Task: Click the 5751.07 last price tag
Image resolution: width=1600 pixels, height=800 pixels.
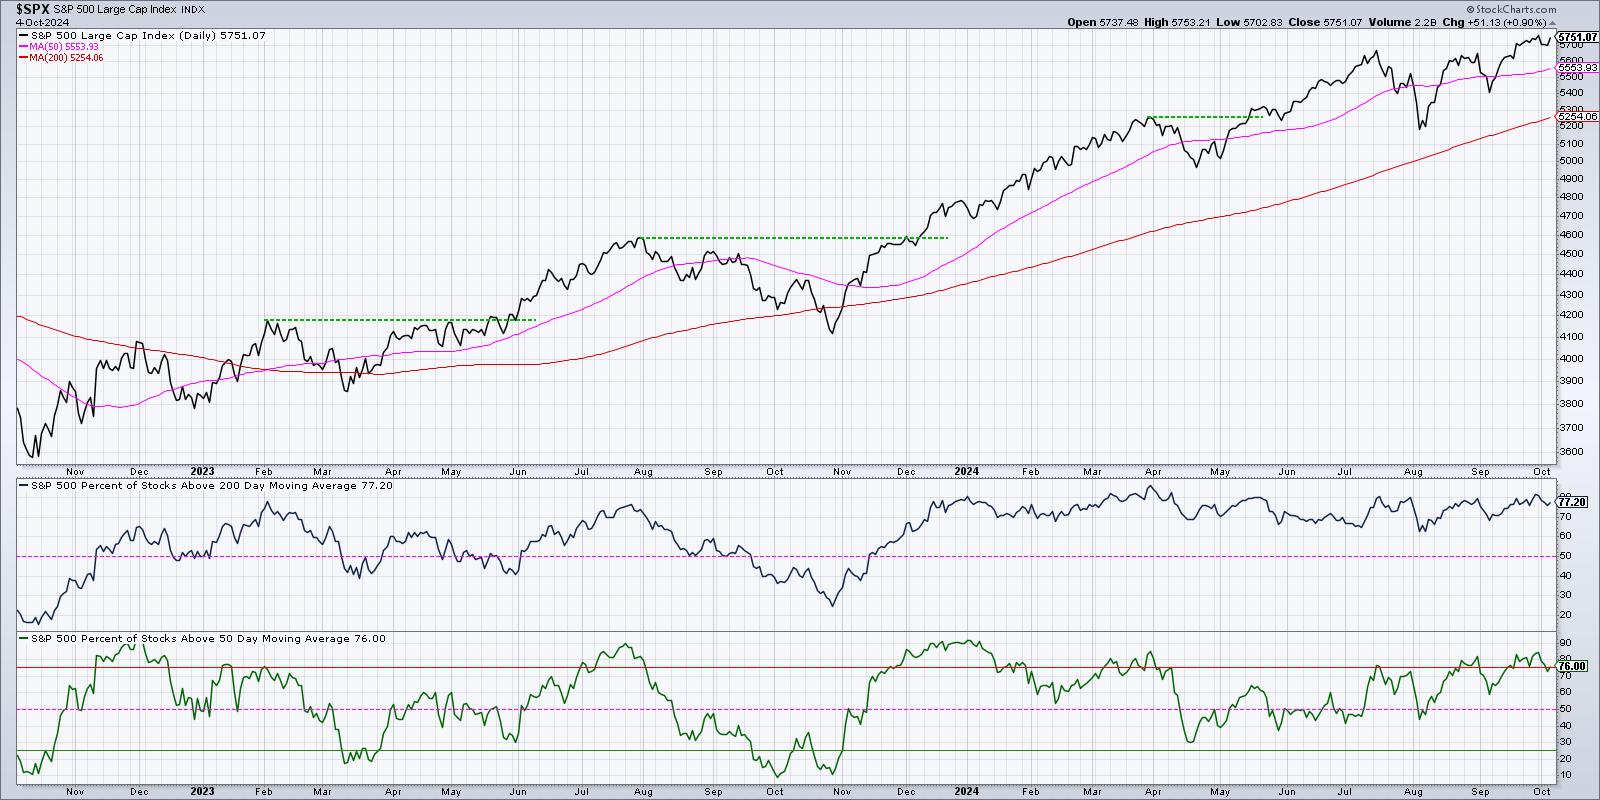Action: click(x=1574, y=37)
